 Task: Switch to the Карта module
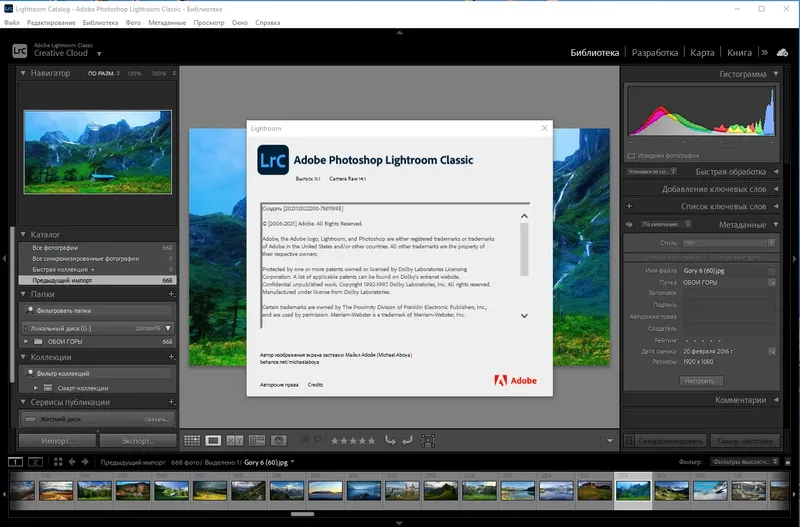702,53
